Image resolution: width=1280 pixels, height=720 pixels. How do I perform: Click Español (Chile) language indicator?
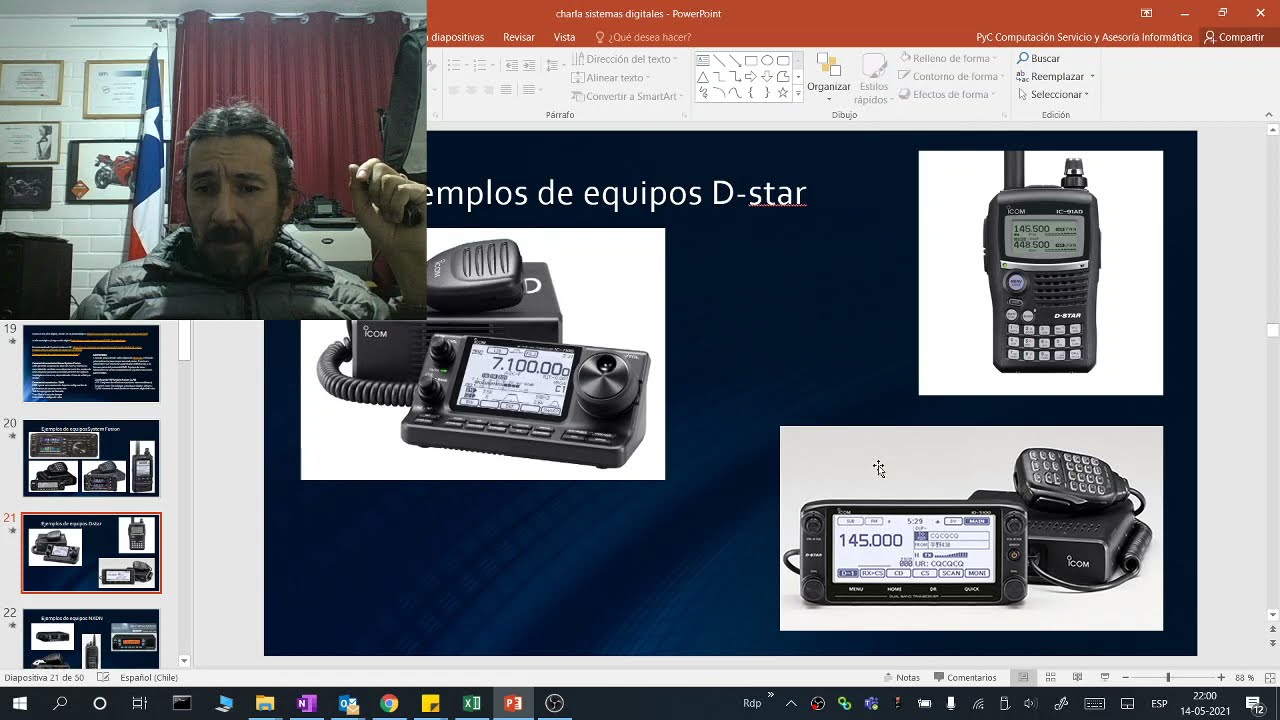[x=149, y=677]
